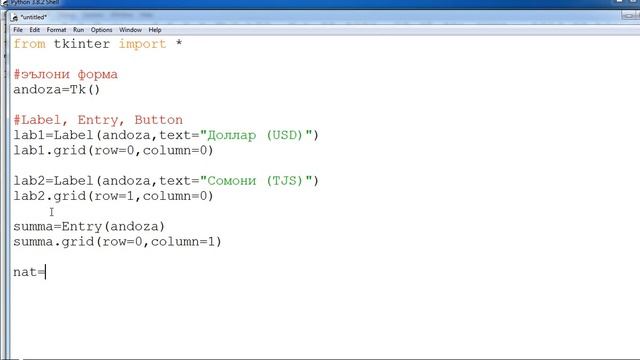Image resolution: width=640 pixels, height=360 pixels.
Task: Click the "from tkinter import *" line
Action: [x=98, y=44]
